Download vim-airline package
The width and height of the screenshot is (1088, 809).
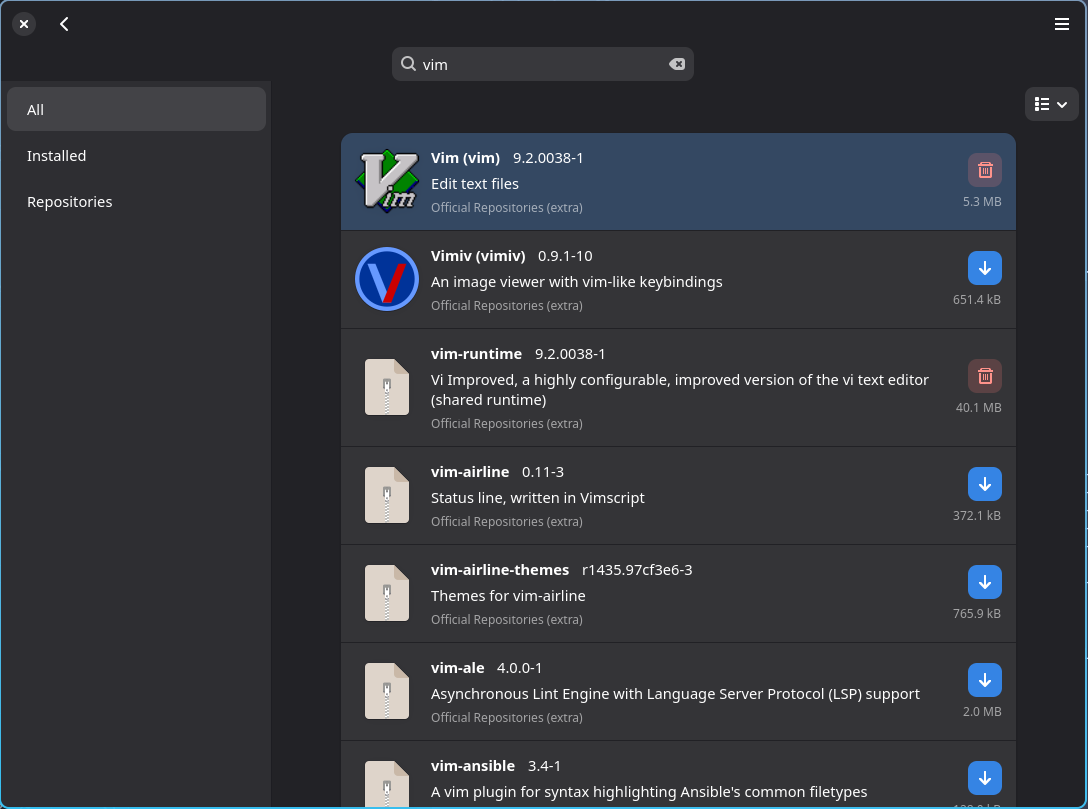984,484
